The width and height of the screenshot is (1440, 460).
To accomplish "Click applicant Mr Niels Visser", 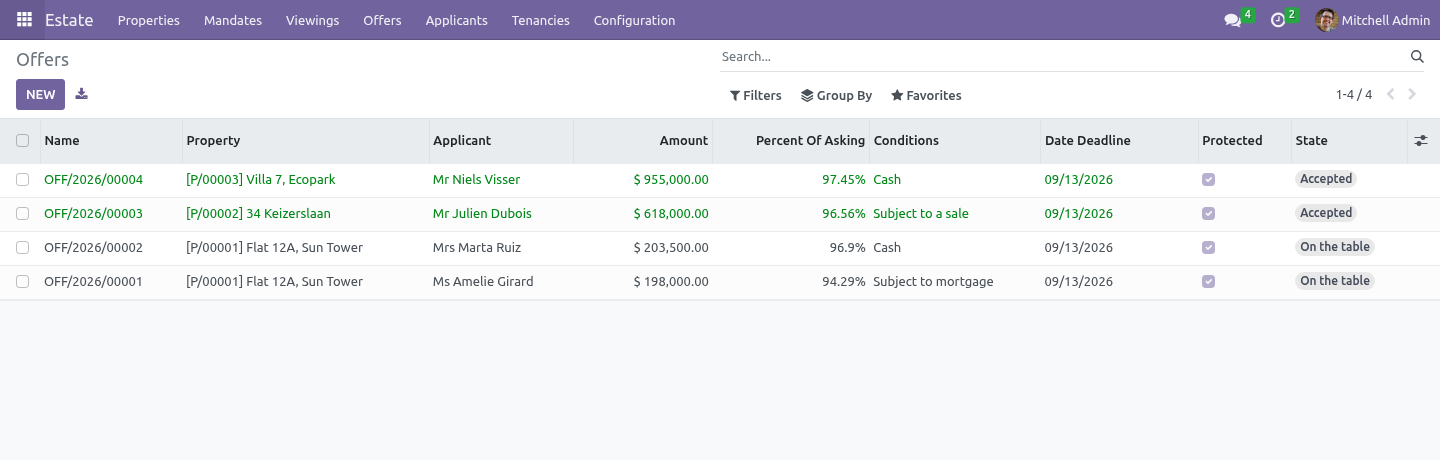I will click(476, 180).
